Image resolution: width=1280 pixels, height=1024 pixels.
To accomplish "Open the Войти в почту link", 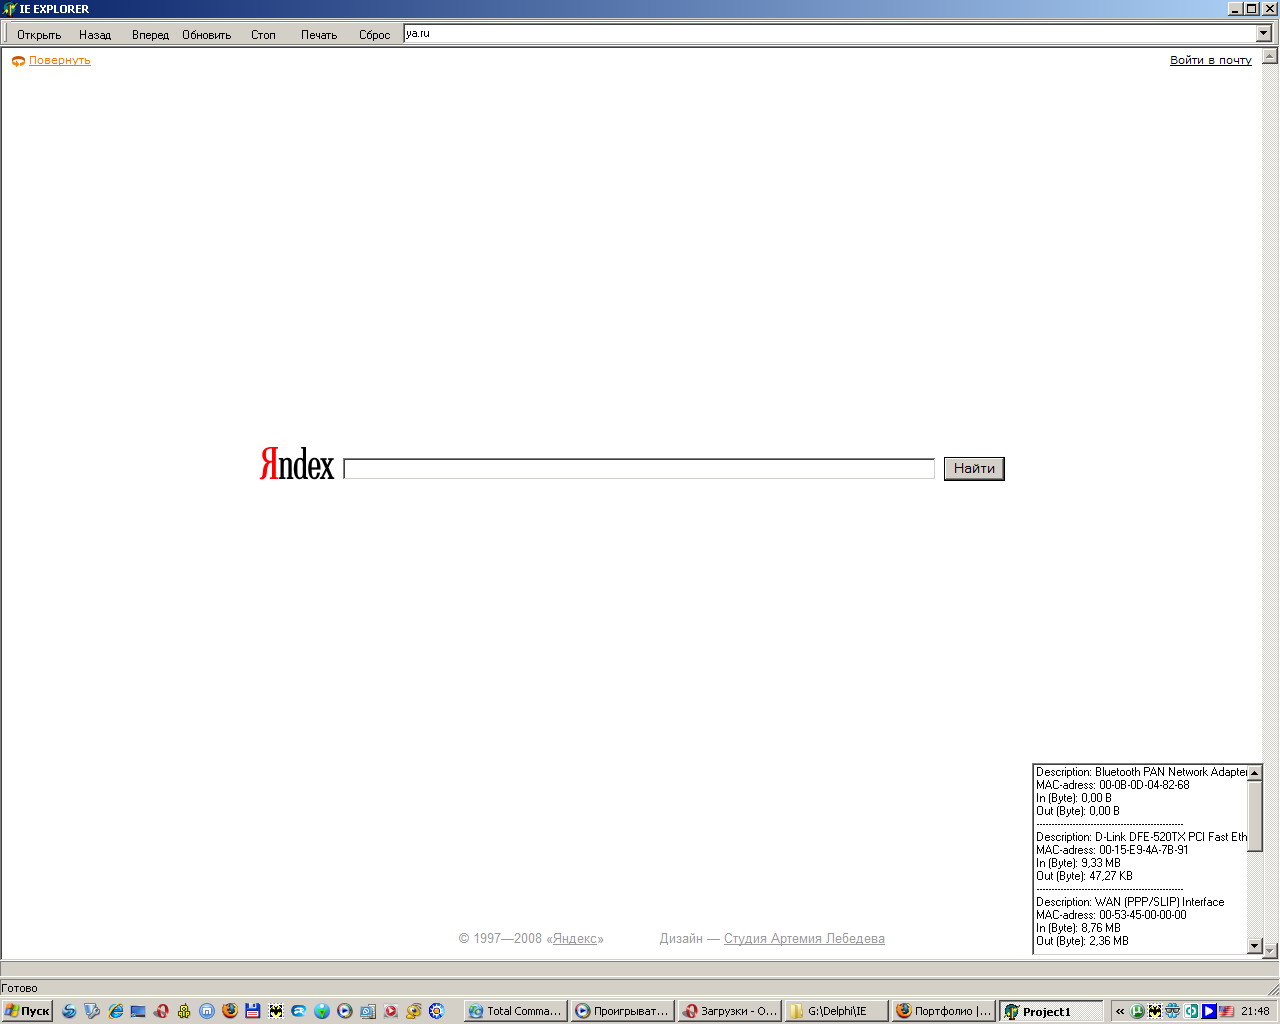I will tap(1210, 60).
